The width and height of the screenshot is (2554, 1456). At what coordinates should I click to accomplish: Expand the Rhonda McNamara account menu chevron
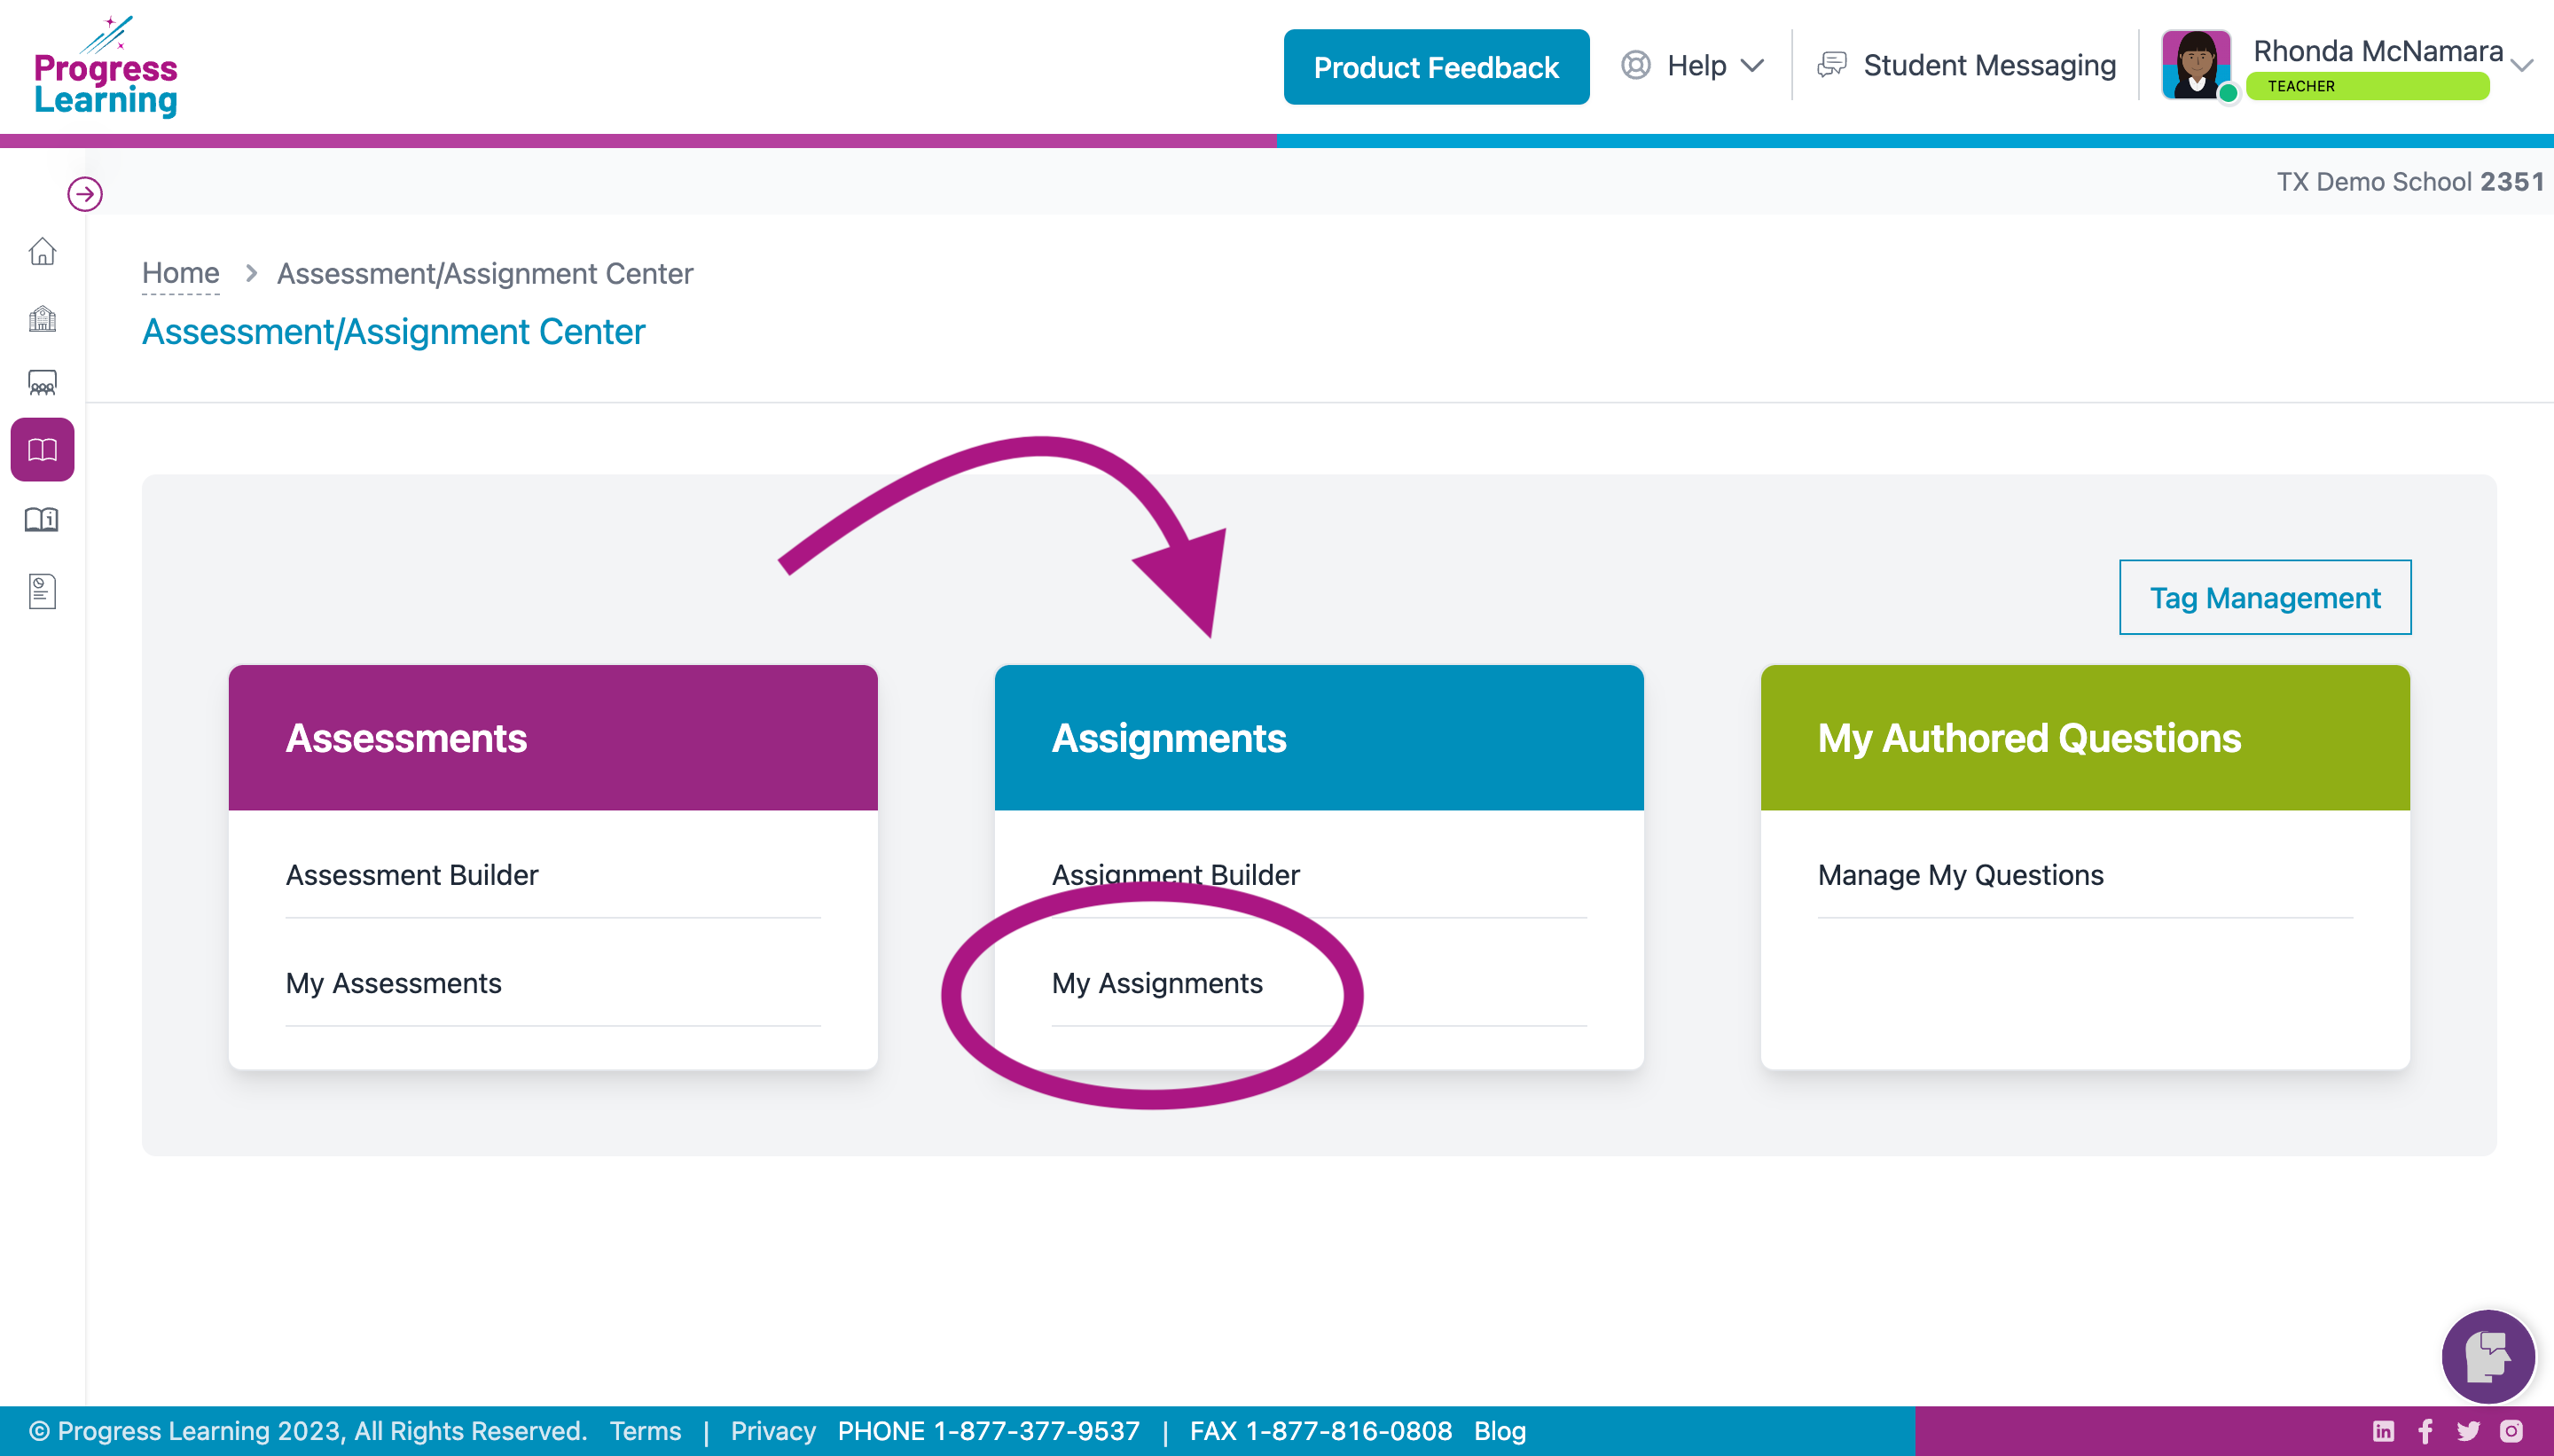[2523, 66]
